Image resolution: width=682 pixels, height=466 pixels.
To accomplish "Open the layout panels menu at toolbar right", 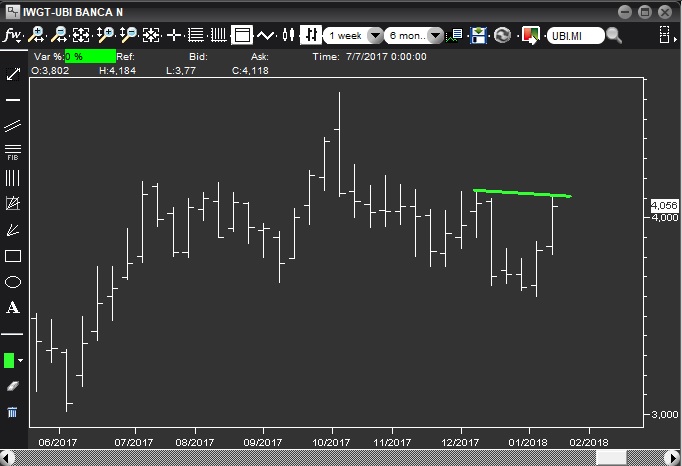I will (666, 35).
